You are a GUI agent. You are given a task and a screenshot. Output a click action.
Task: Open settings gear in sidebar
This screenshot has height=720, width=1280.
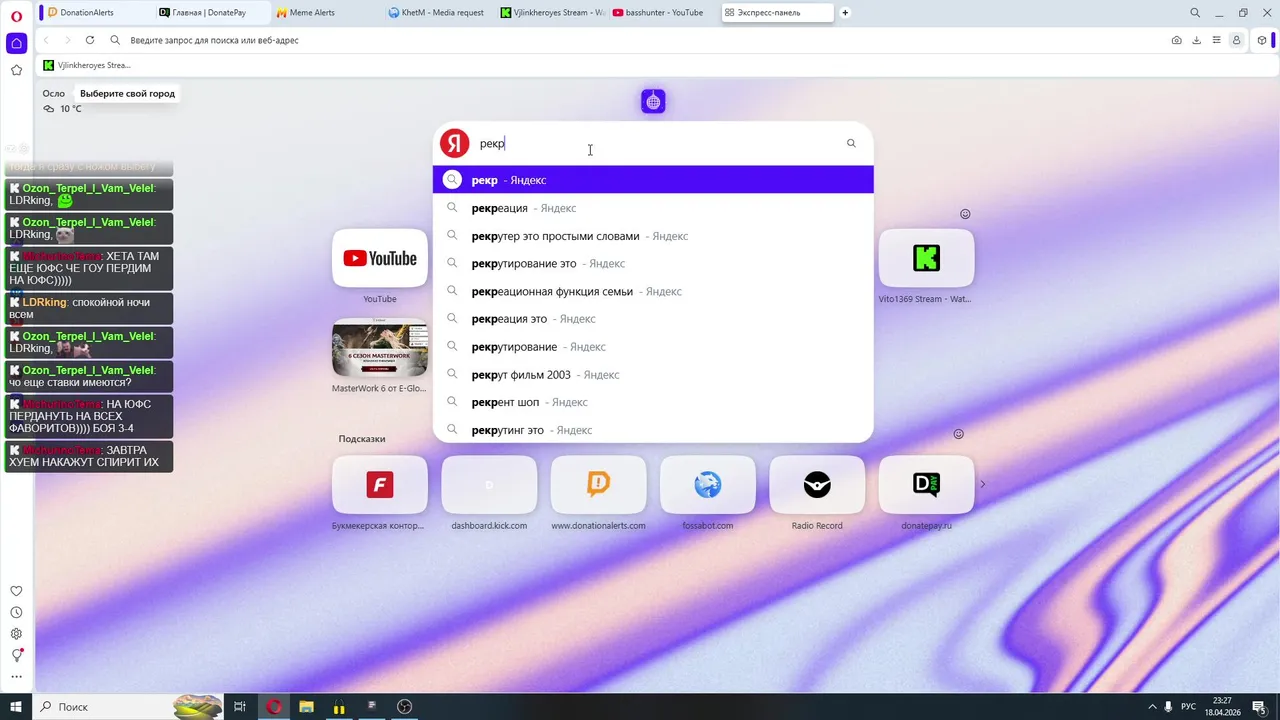[x=16, y=634]
